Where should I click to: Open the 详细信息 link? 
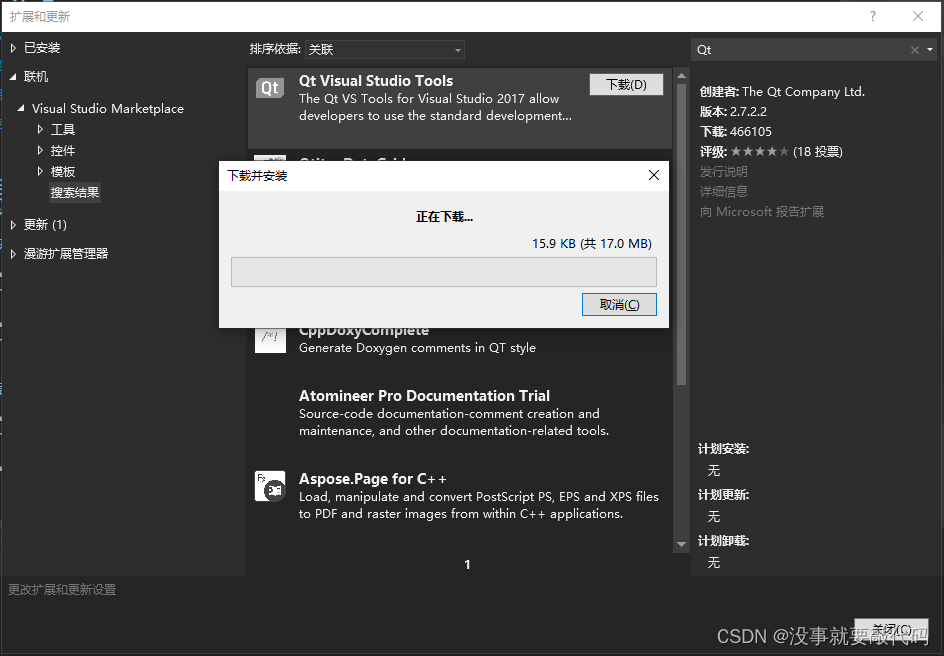point(723,191)
